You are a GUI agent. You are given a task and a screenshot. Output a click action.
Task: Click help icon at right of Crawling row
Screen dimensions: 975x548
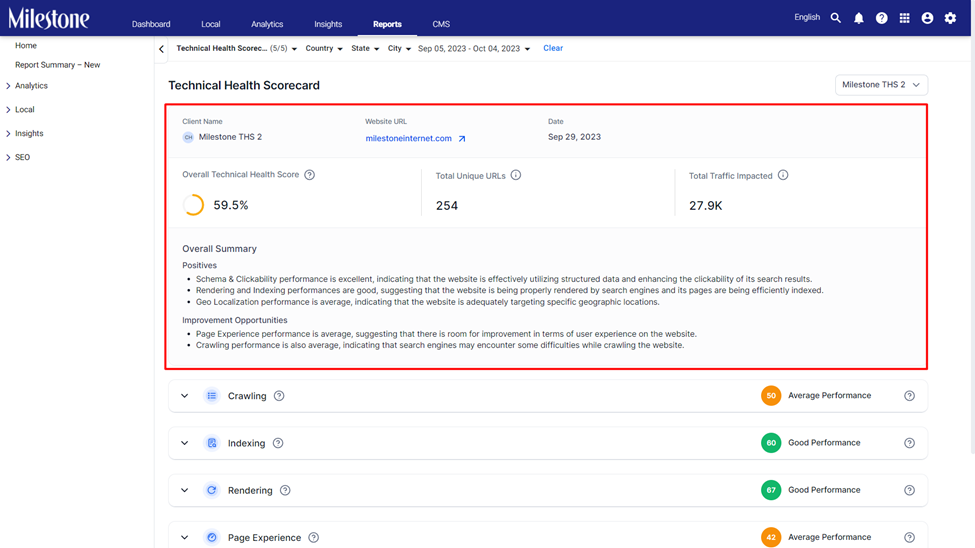[x=909, y=396]
